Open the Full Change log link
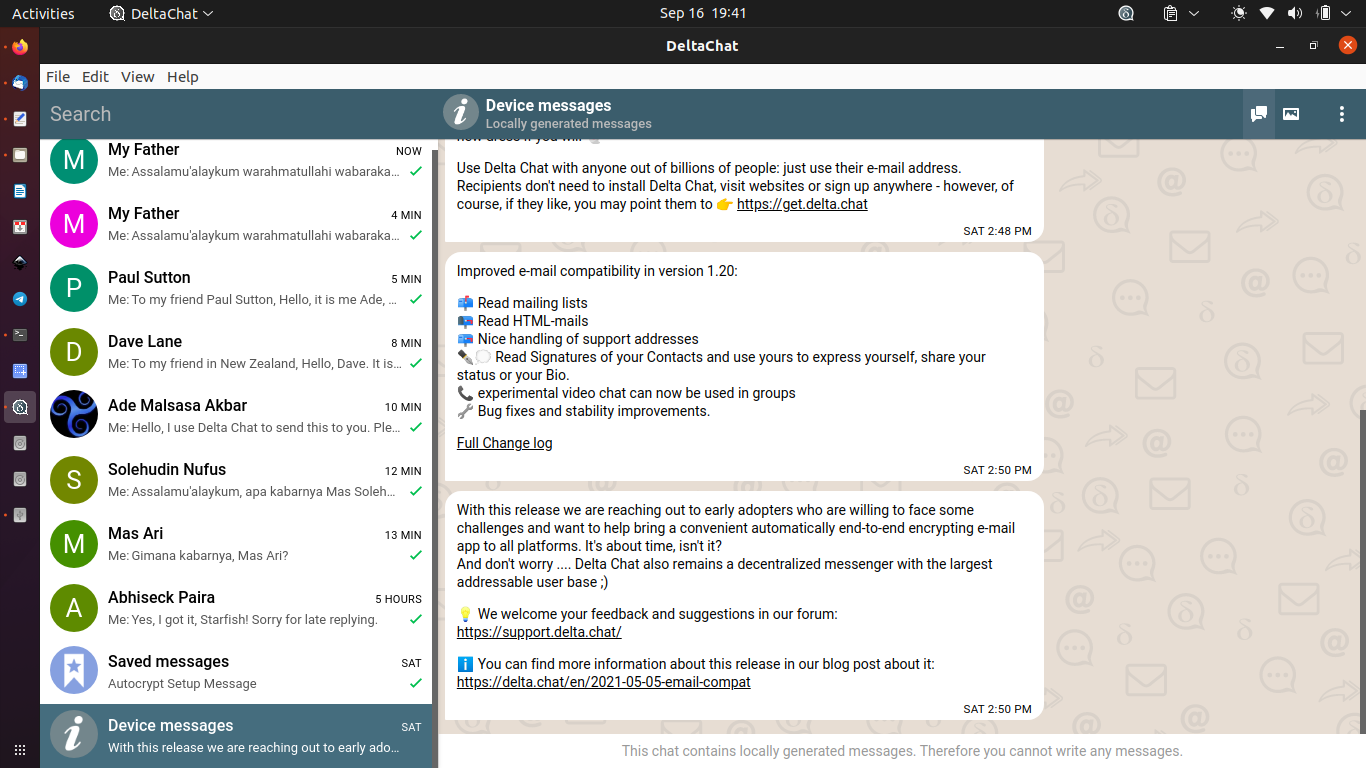 (504, 443)
